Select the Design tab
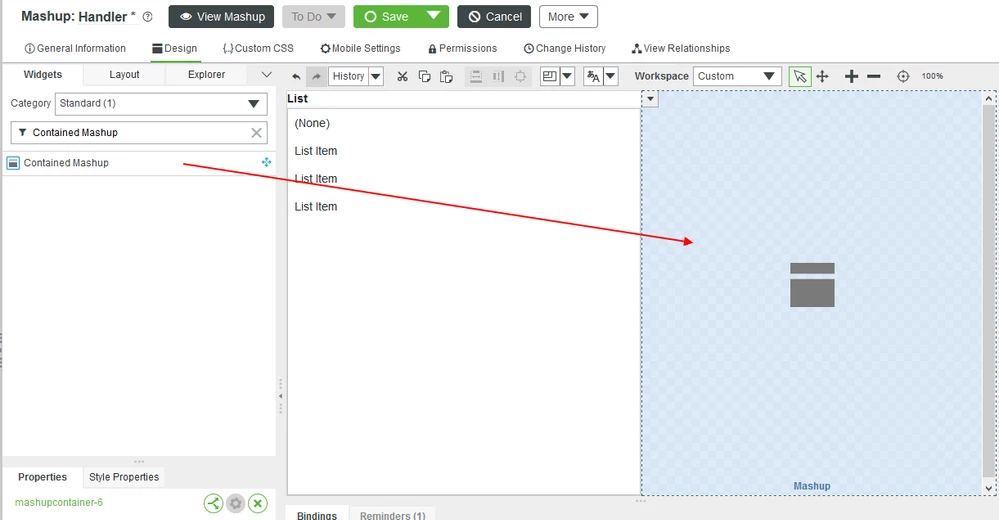The width and height of the screenshot is (999, 520). 175,48
